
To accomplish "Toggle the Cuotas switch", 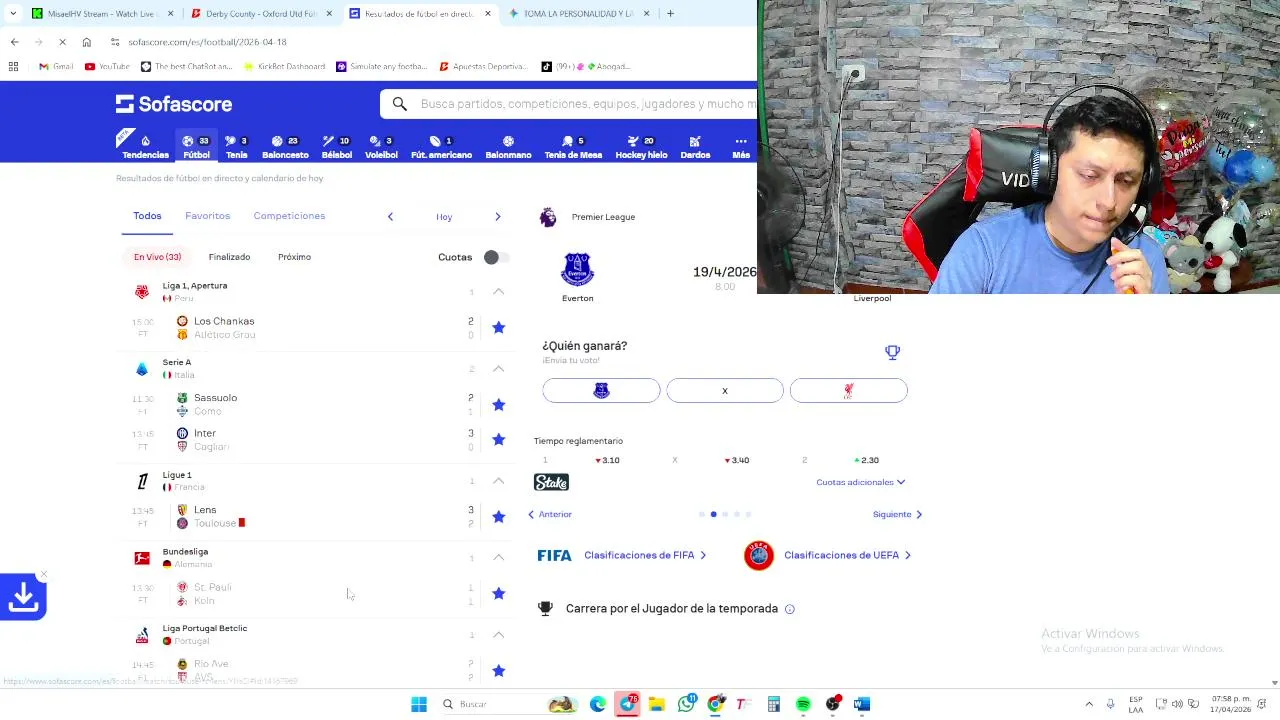I will coord(496,257).
